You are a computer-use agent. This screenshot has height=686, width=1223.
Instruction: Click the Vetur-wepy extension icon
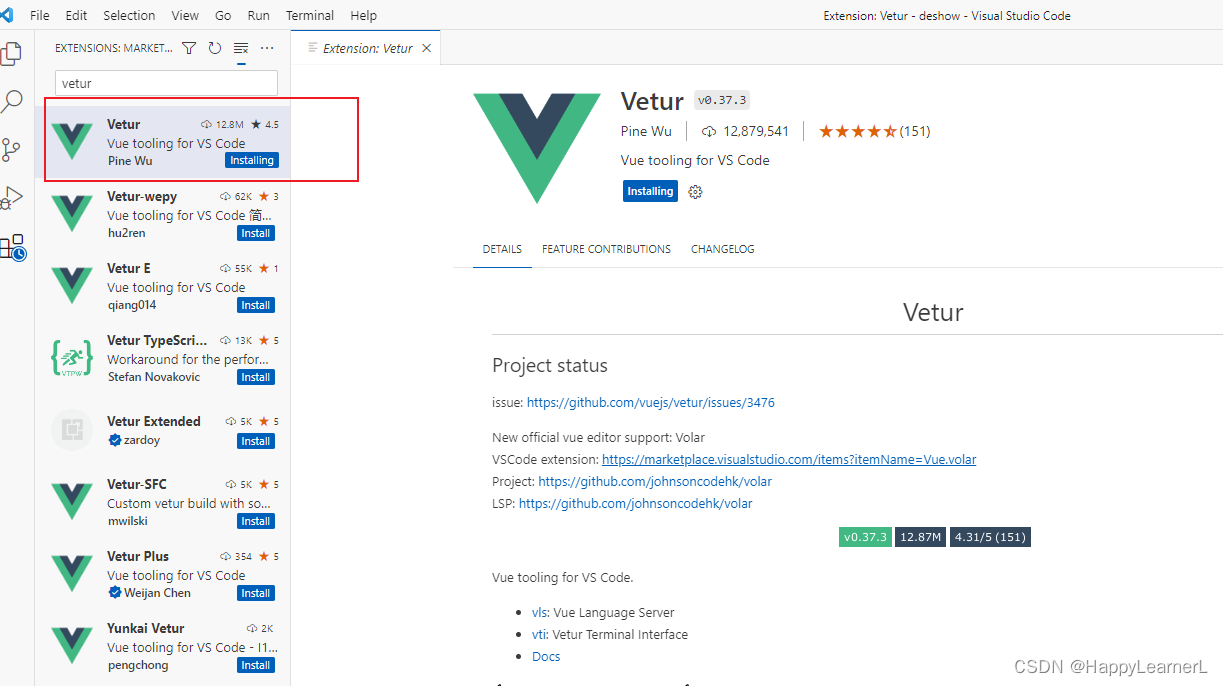pyautogui.click(x=72, y=213)
